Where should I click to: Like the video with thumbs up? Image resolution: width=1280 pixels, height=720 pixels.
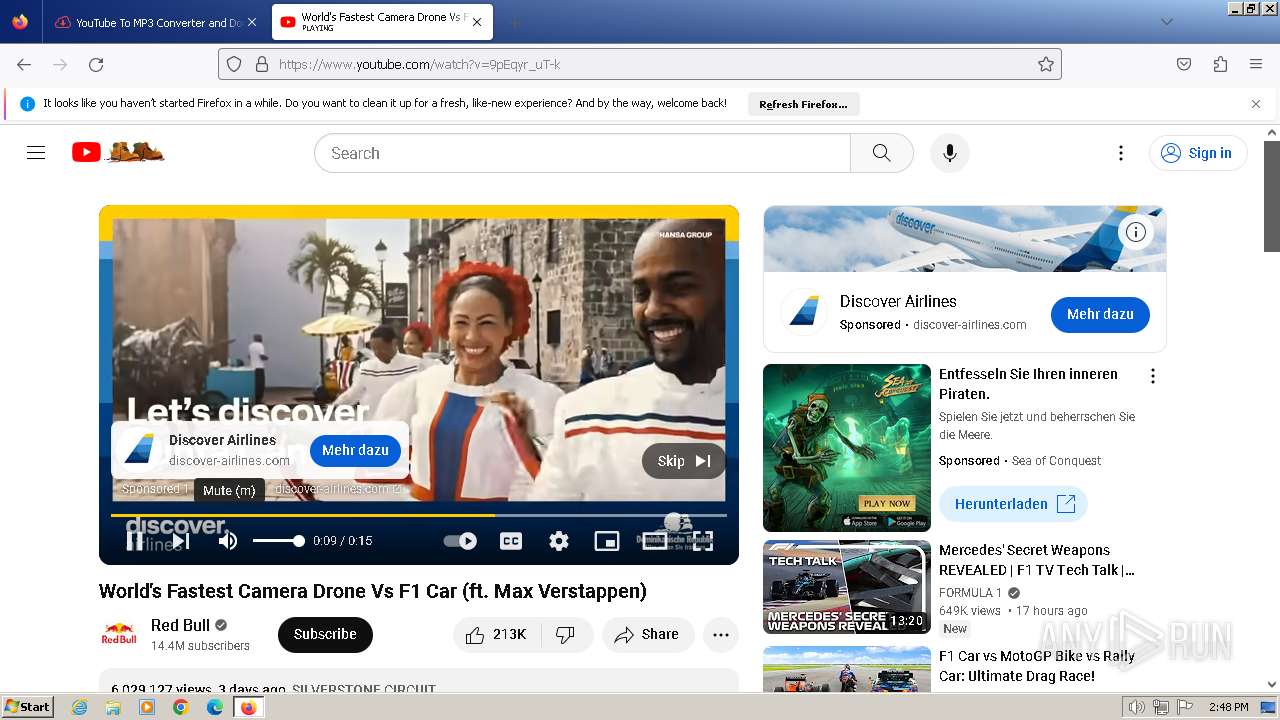pyautogui.click(x=497, y=634)
